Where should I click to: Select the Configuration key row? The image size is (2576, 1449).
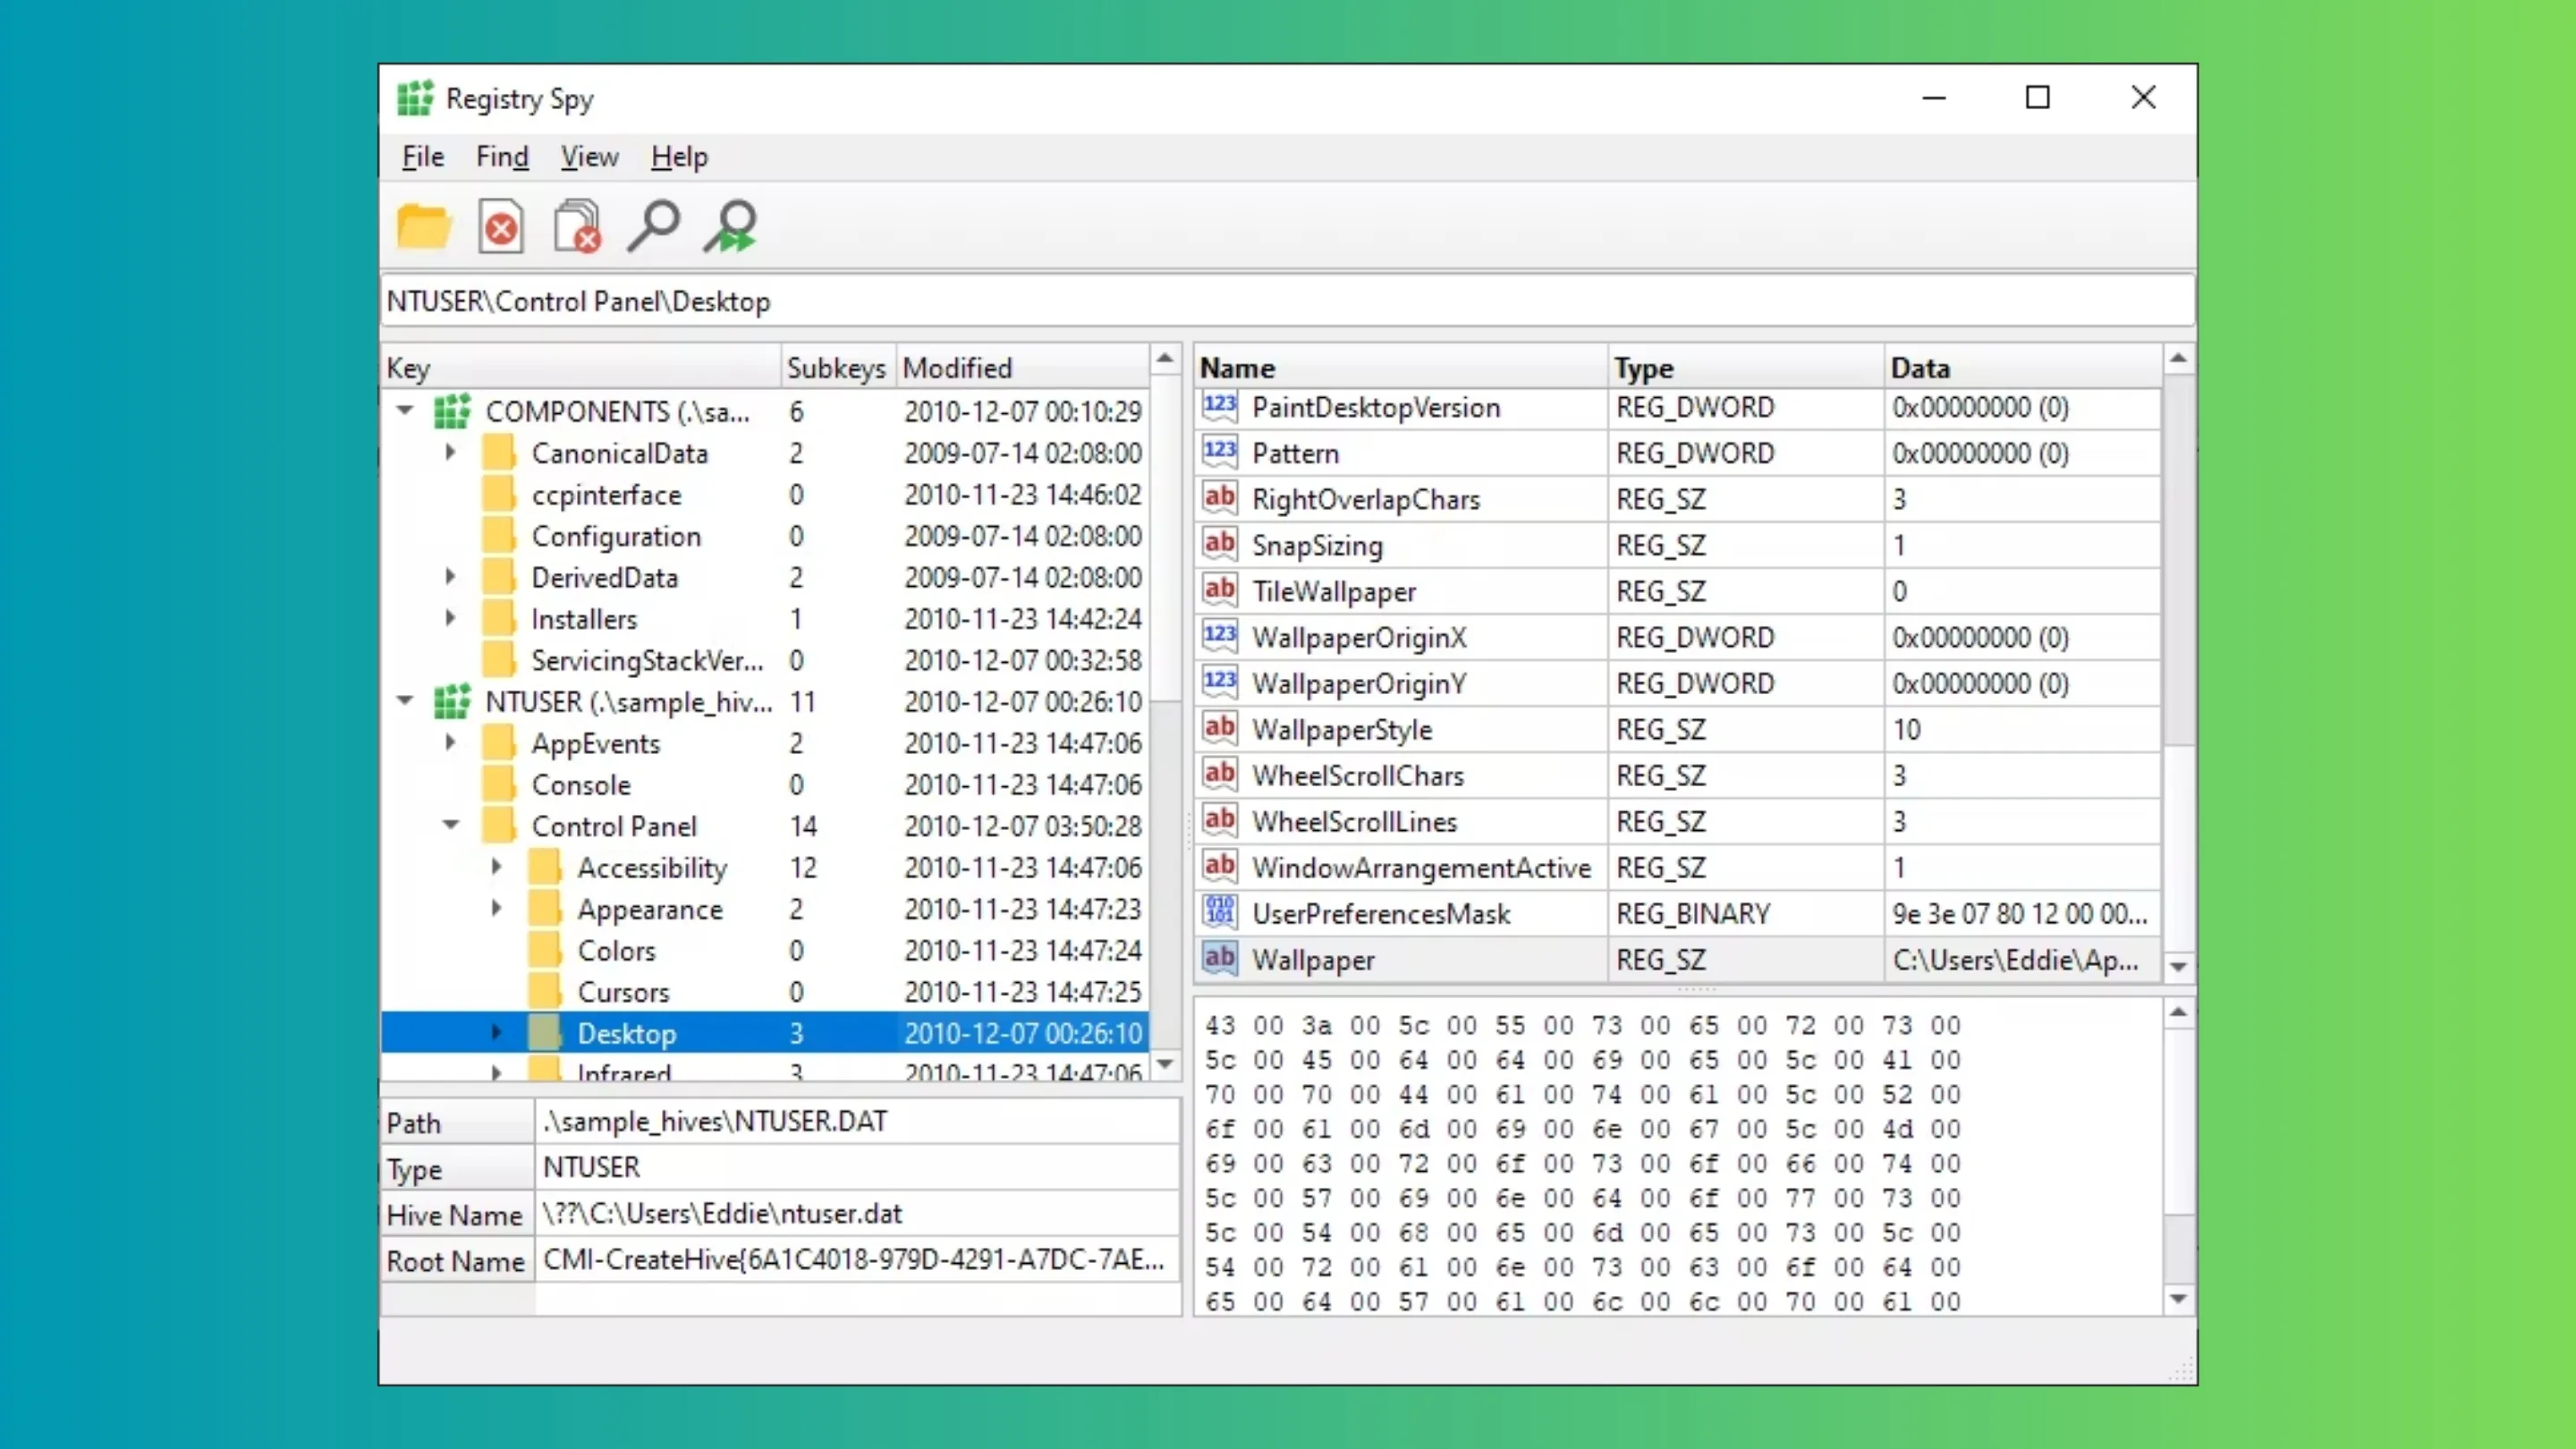765,536
